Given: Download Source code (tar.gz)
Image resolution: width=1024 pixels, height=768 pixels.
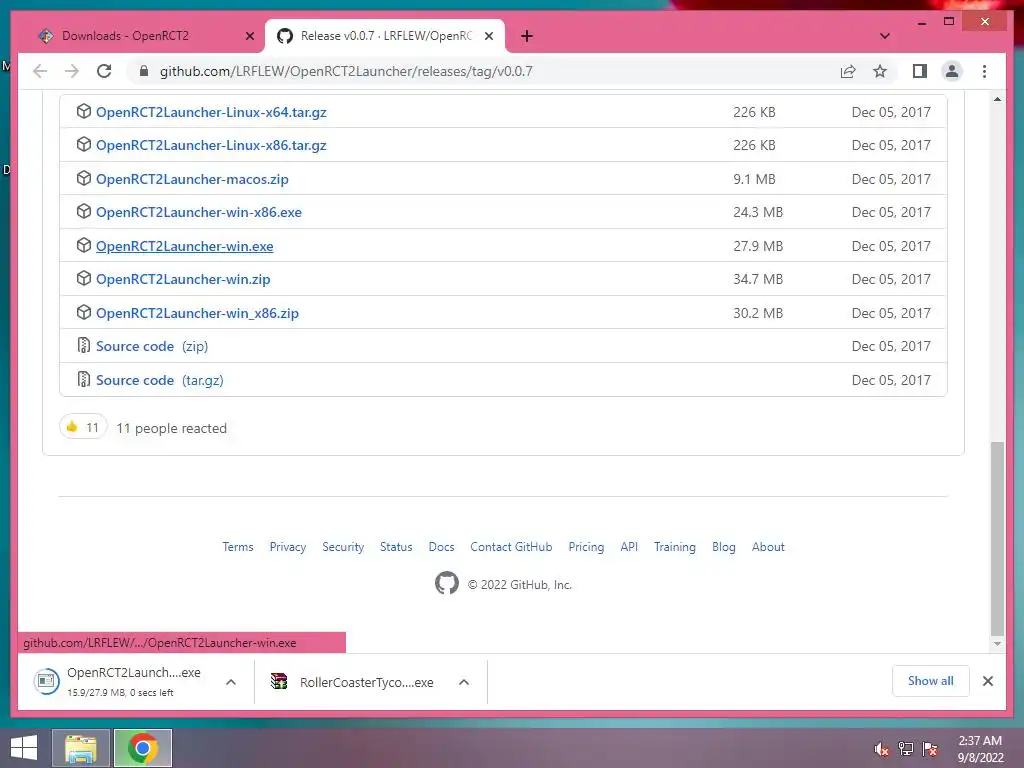Looking at the screenshot, I should 159,380.
